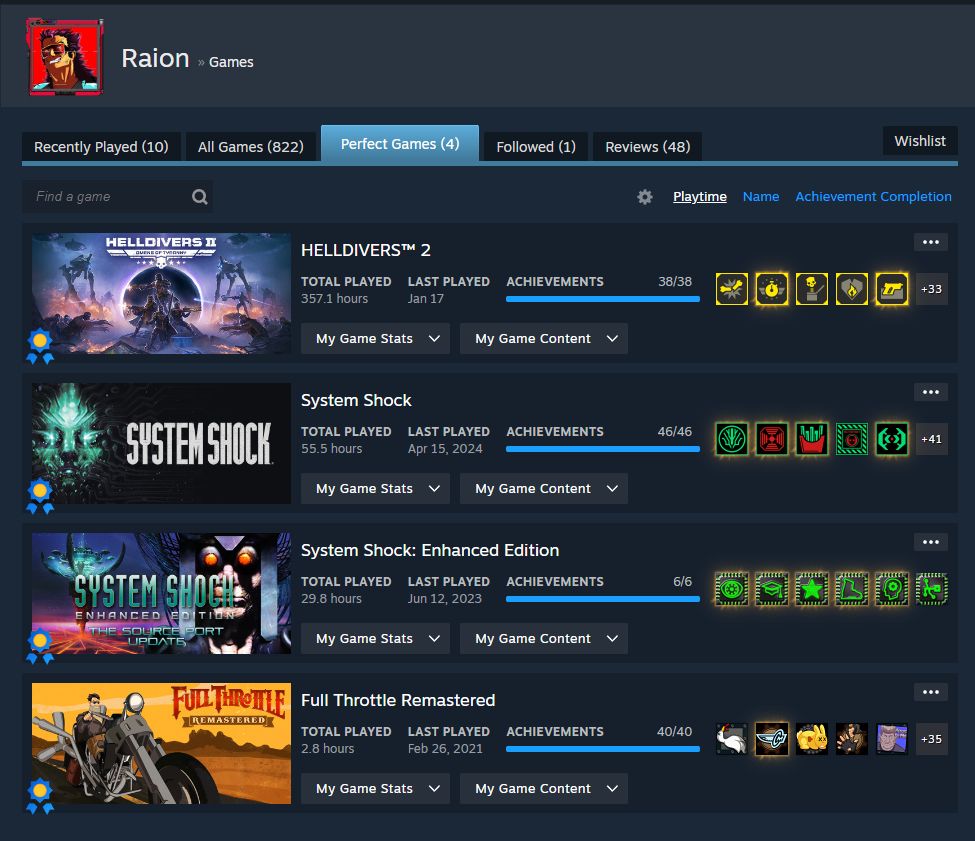The width and height of the screenshot is (975, 841).
Task: Open more options for HELLDIVERS 2
Action: [x=931, y=242]
